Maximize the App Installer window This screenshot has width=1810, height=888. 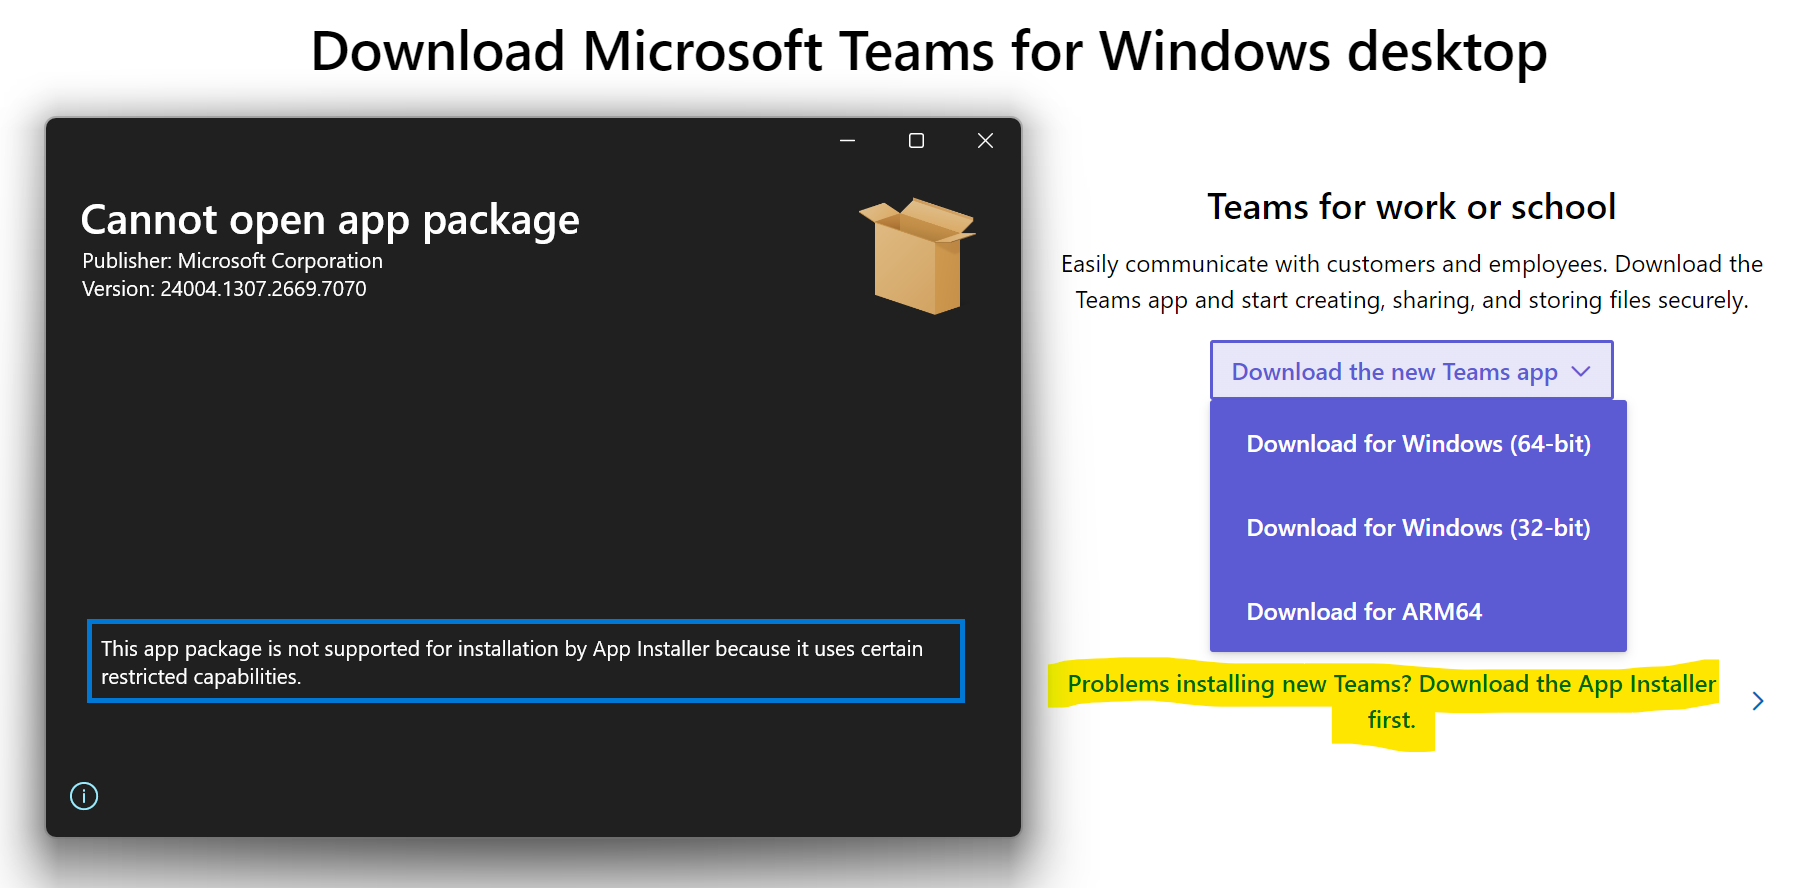point(916,141)
